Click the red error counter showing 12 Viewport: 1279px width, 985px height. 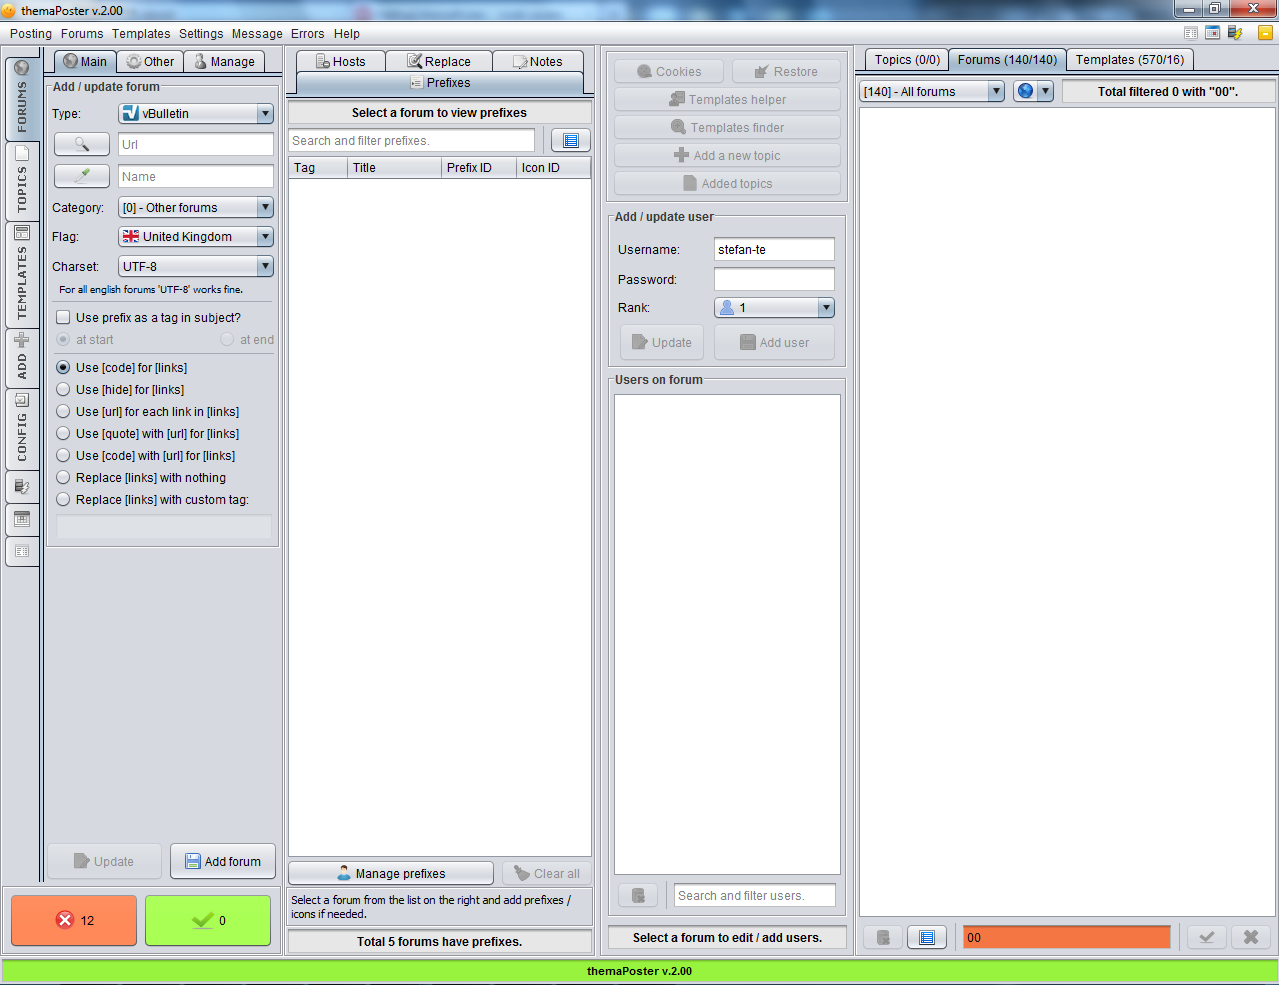(x=74, y=920)
